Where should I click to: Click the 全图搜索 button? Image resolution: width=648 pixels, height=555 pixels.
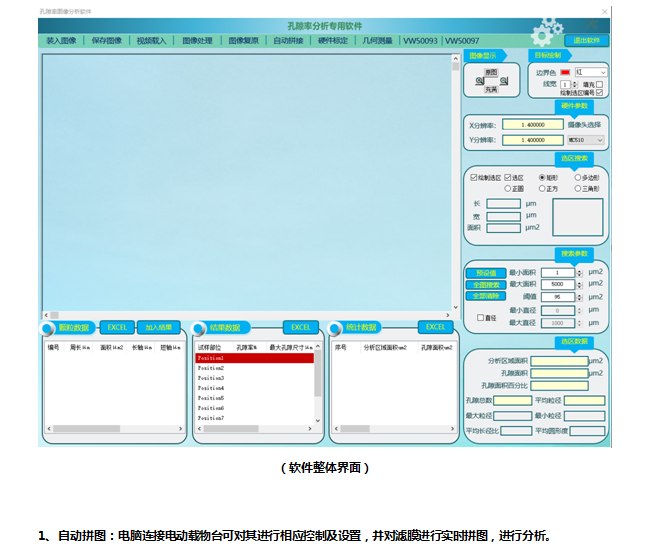tap(485, 284)
